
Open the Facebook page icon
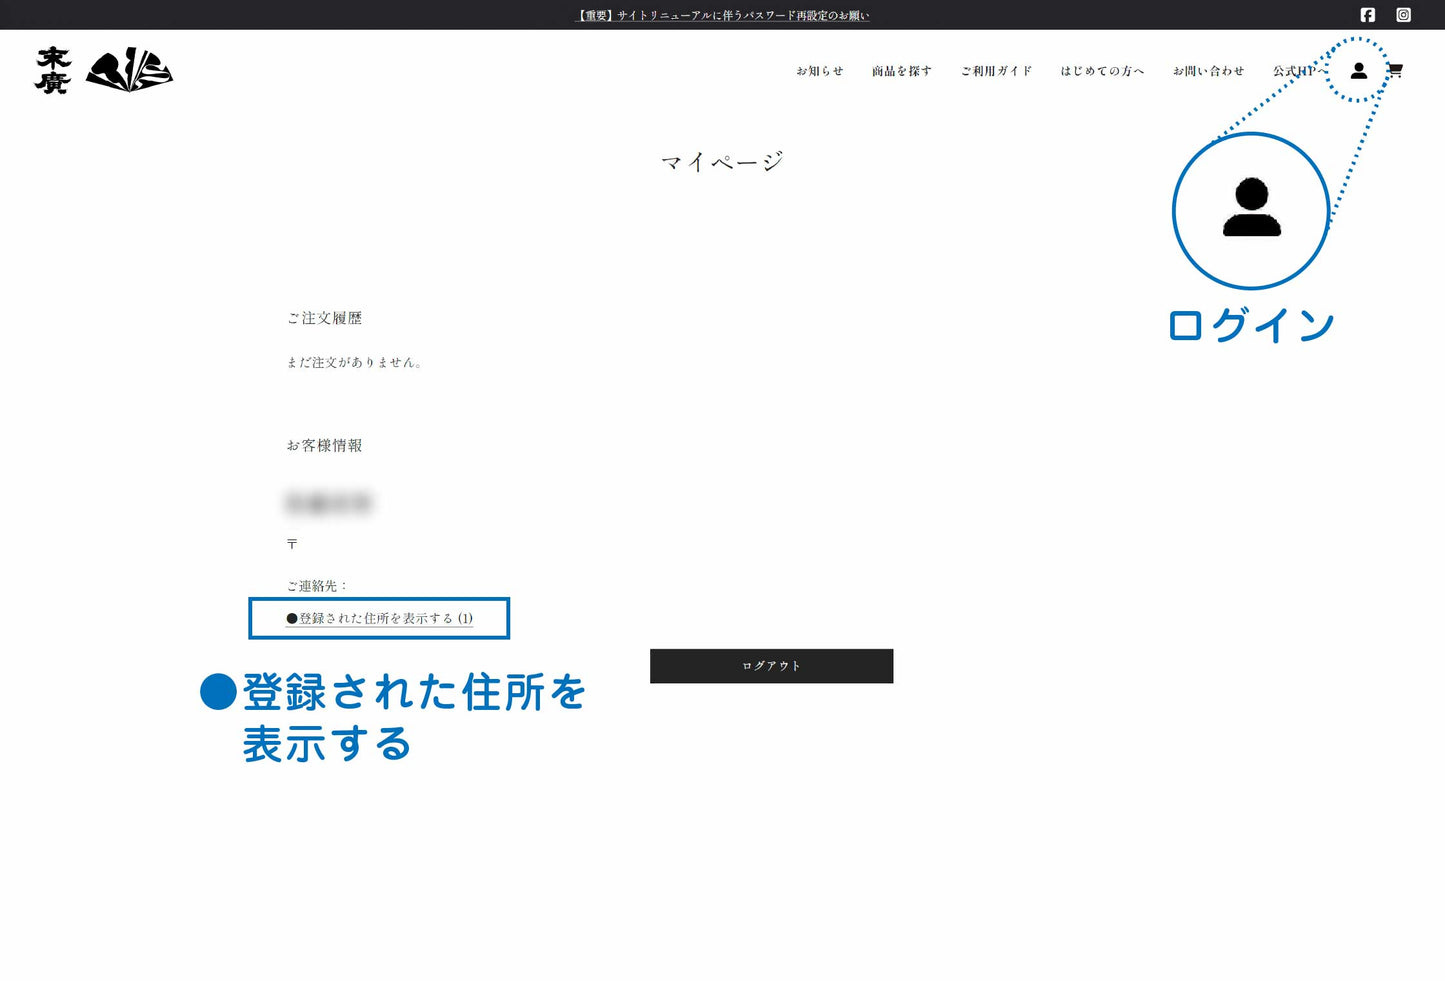click(x=1367, y=15)
